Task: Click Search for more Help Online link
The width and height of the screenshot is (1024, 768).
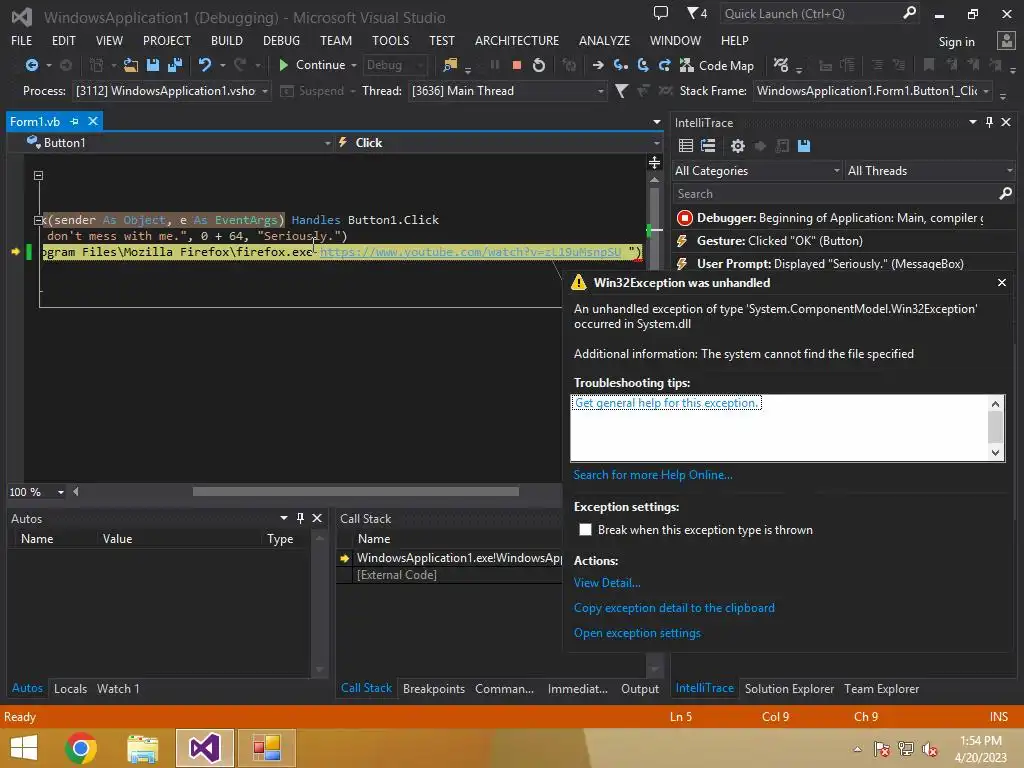Action: [652, 475]
